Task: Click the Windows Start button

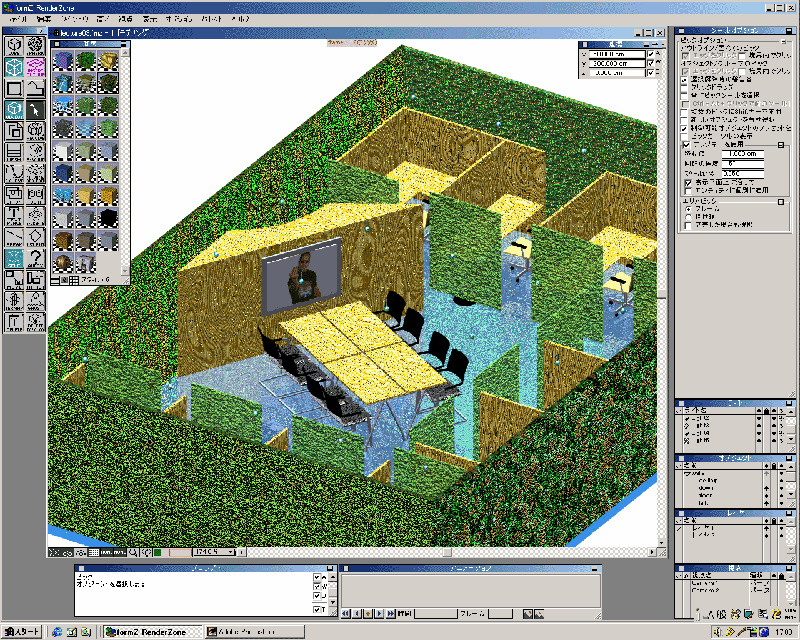Action: point(23,632)
